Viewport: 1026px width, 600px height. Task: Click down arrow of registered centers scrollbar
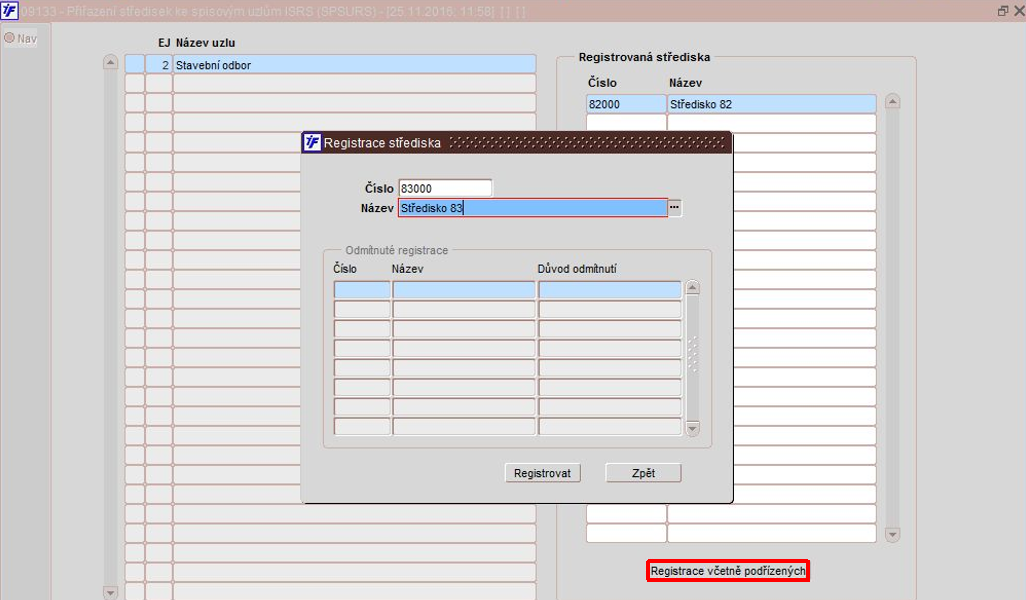click(x=893, y=535)
